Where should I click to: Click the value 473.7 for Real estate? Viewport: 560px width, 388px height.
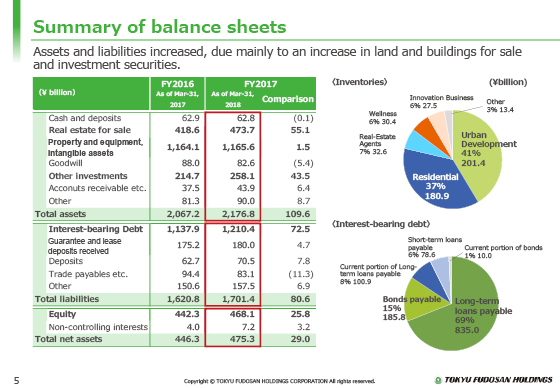[242, 130]
